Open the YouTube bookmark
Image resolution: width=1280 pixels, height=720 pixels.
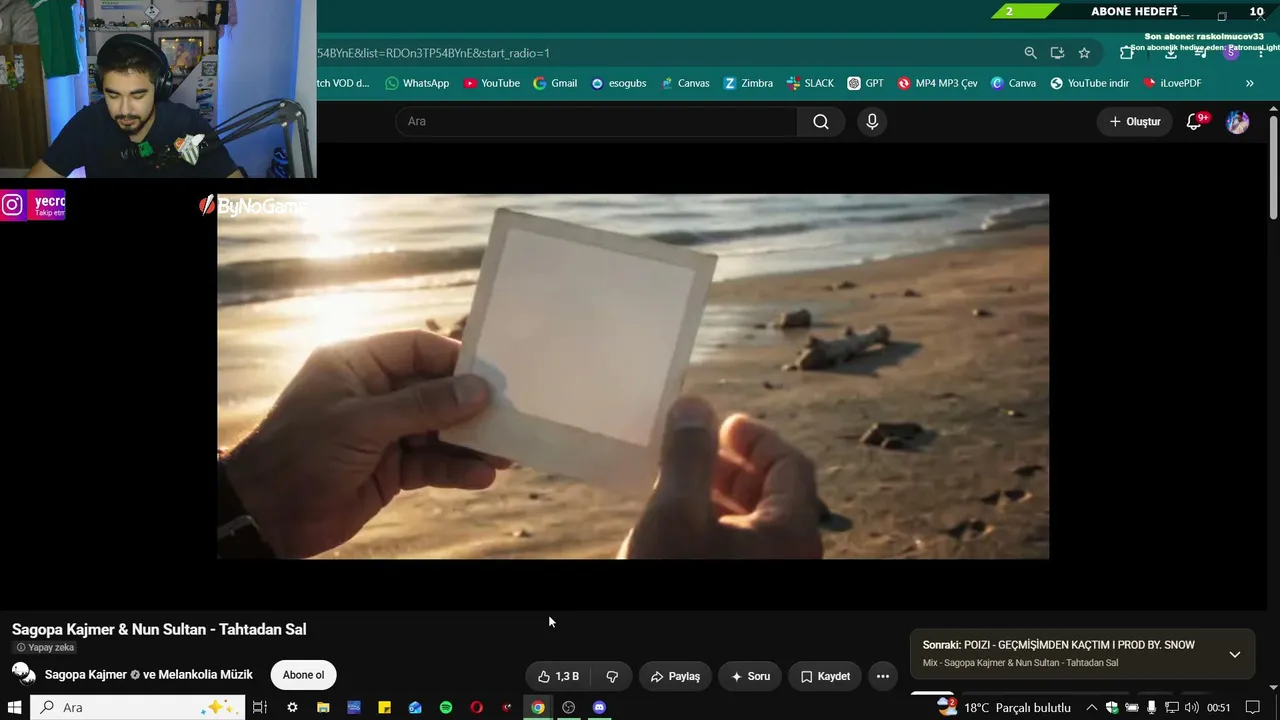491,83
